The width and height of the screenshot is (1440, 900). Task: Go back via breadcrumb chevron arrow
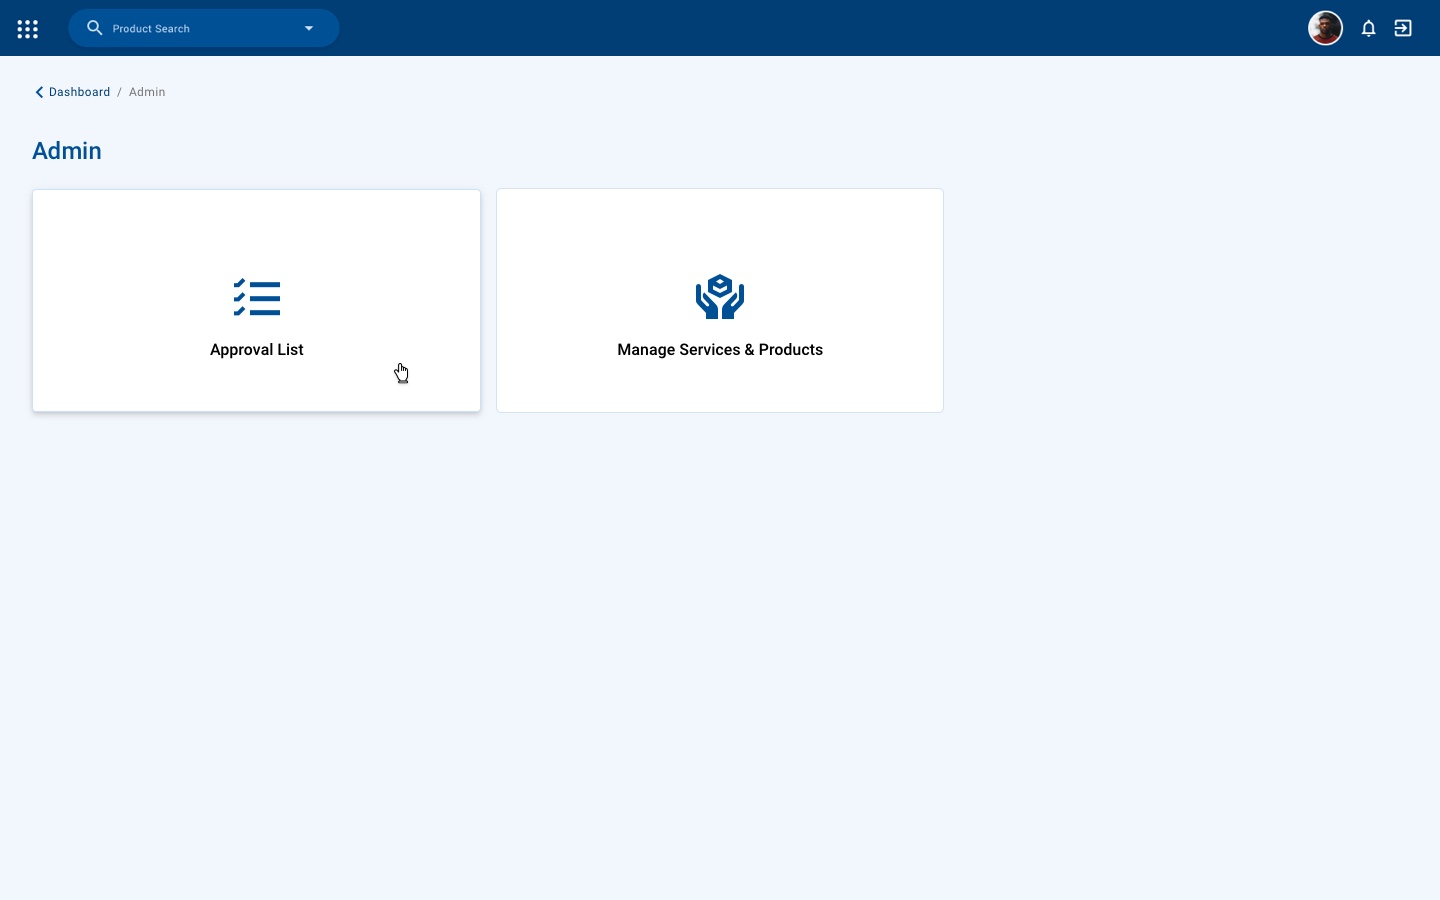[x=39, y=92]
